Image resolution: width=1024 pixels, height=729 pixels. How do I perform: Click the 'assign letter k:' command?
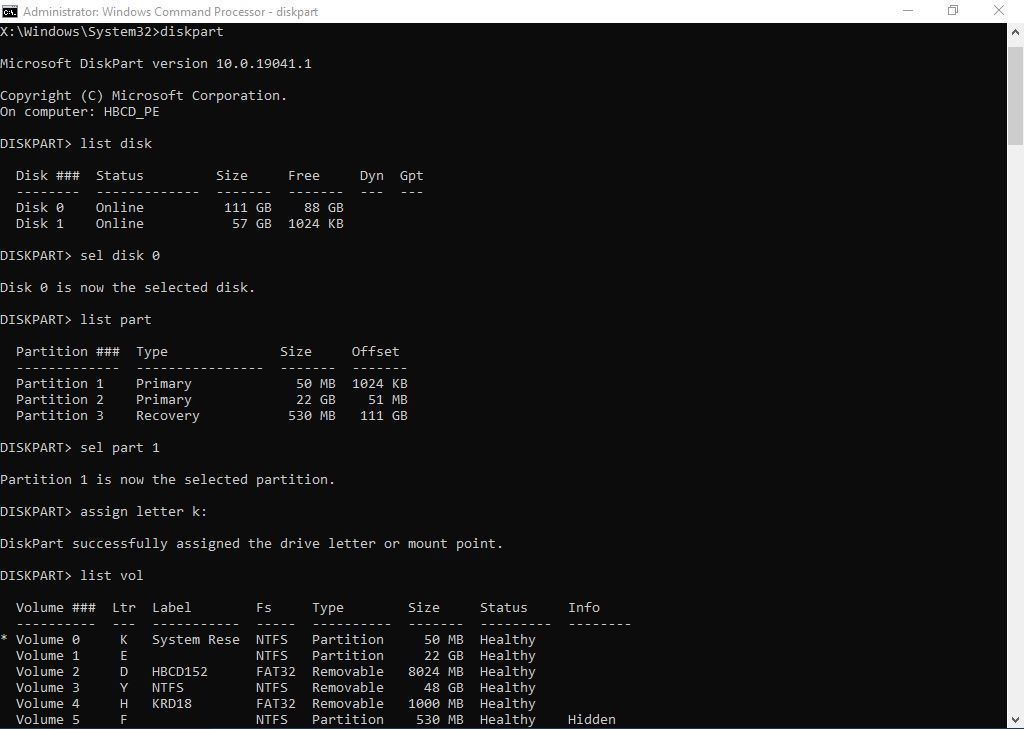coord(144,512)
